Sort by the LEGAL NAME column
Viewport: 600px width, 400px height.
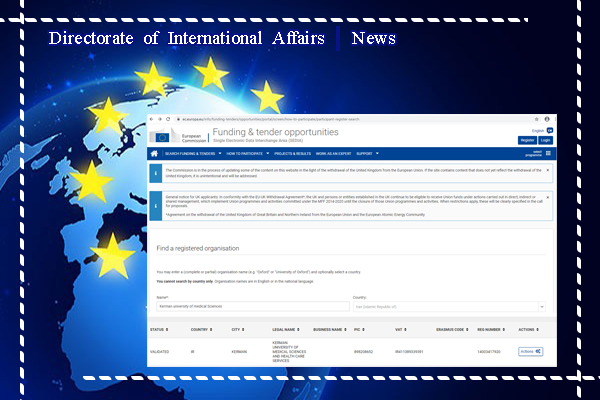coord(286,330)
